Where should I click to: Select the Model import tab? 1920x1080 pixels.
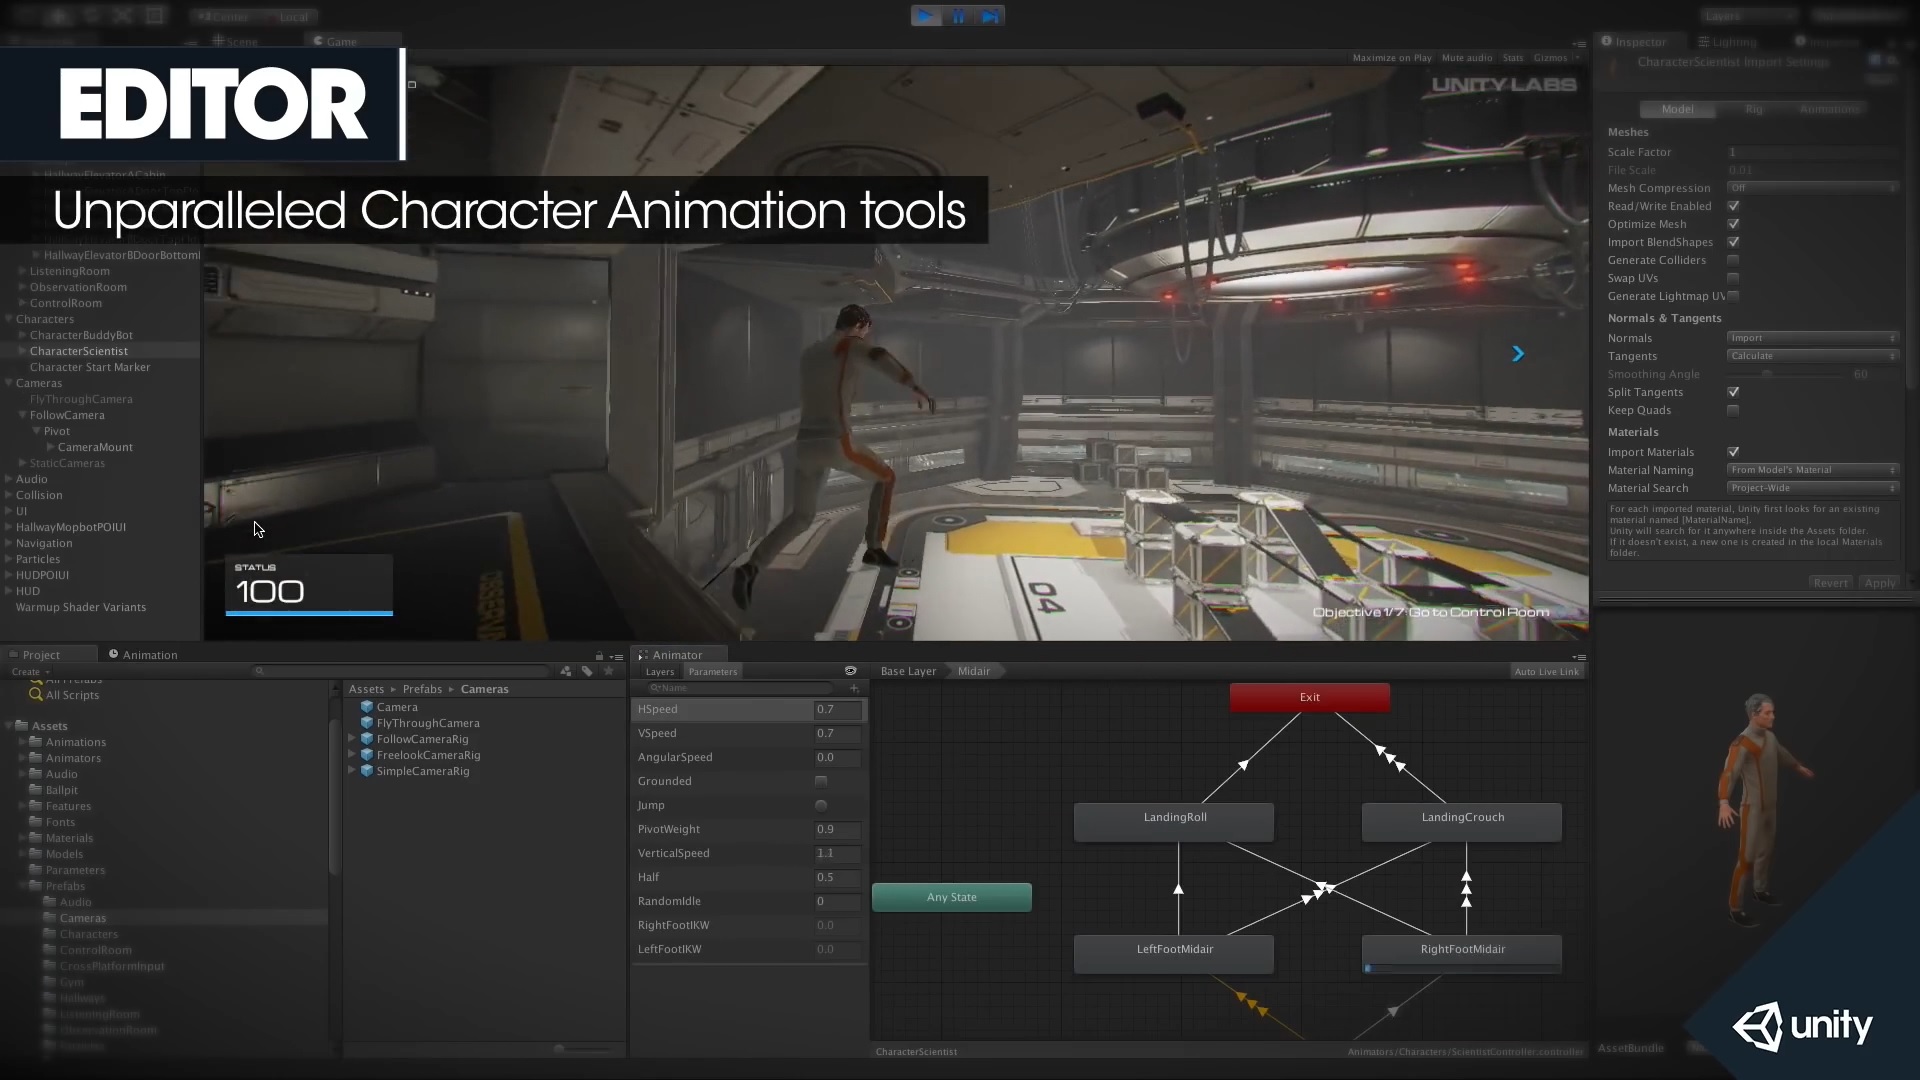(1677, 109)
